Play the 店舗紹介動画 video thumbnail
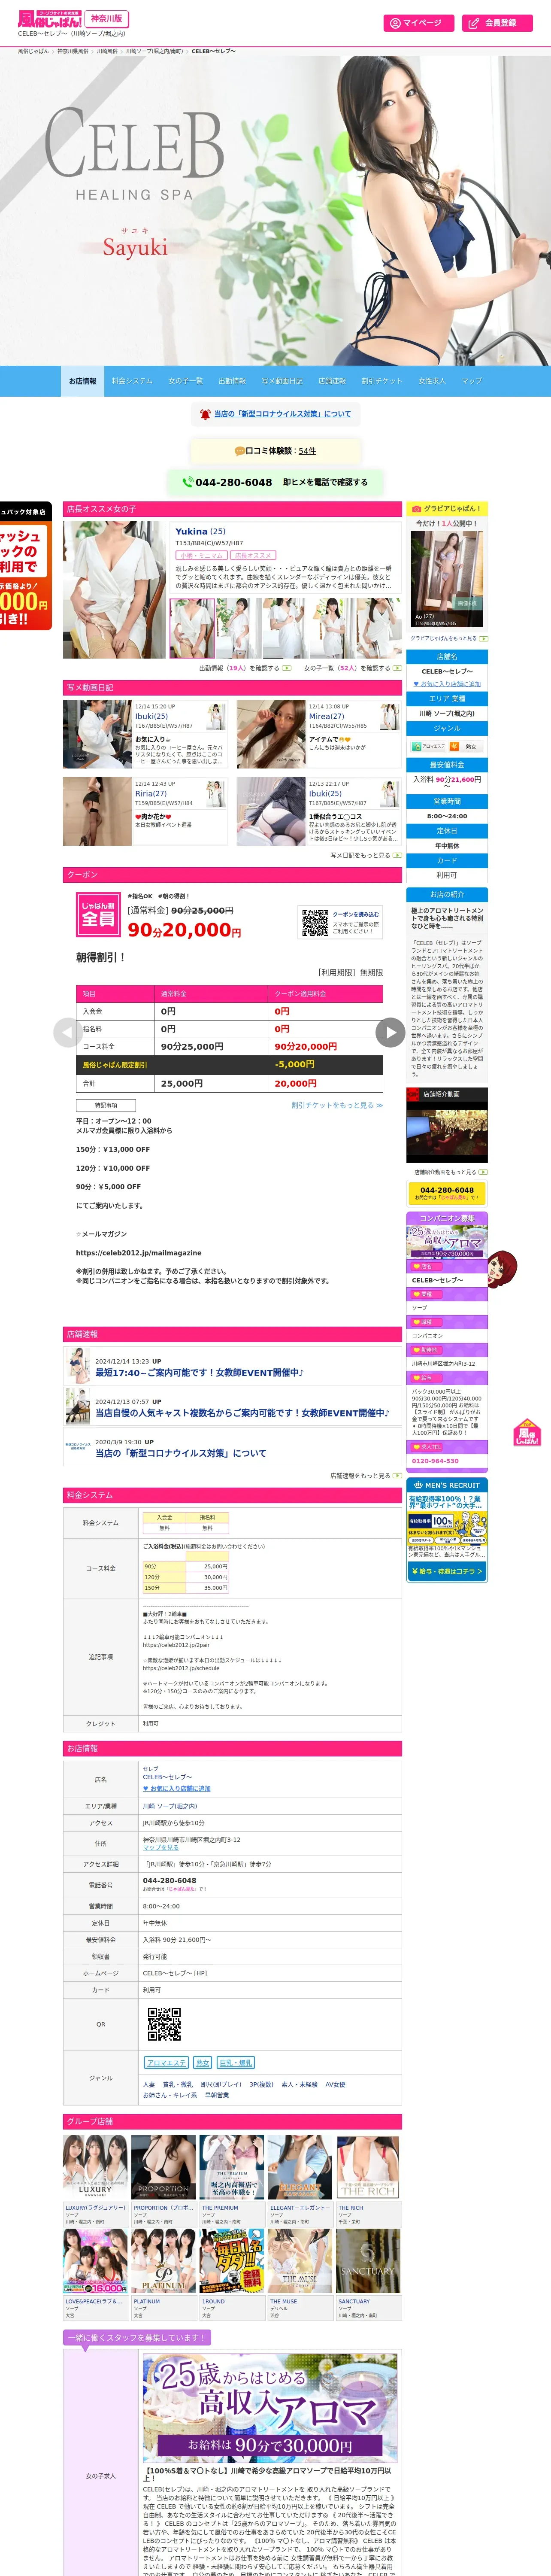The image size is (551, 2576). [447, 1132]
